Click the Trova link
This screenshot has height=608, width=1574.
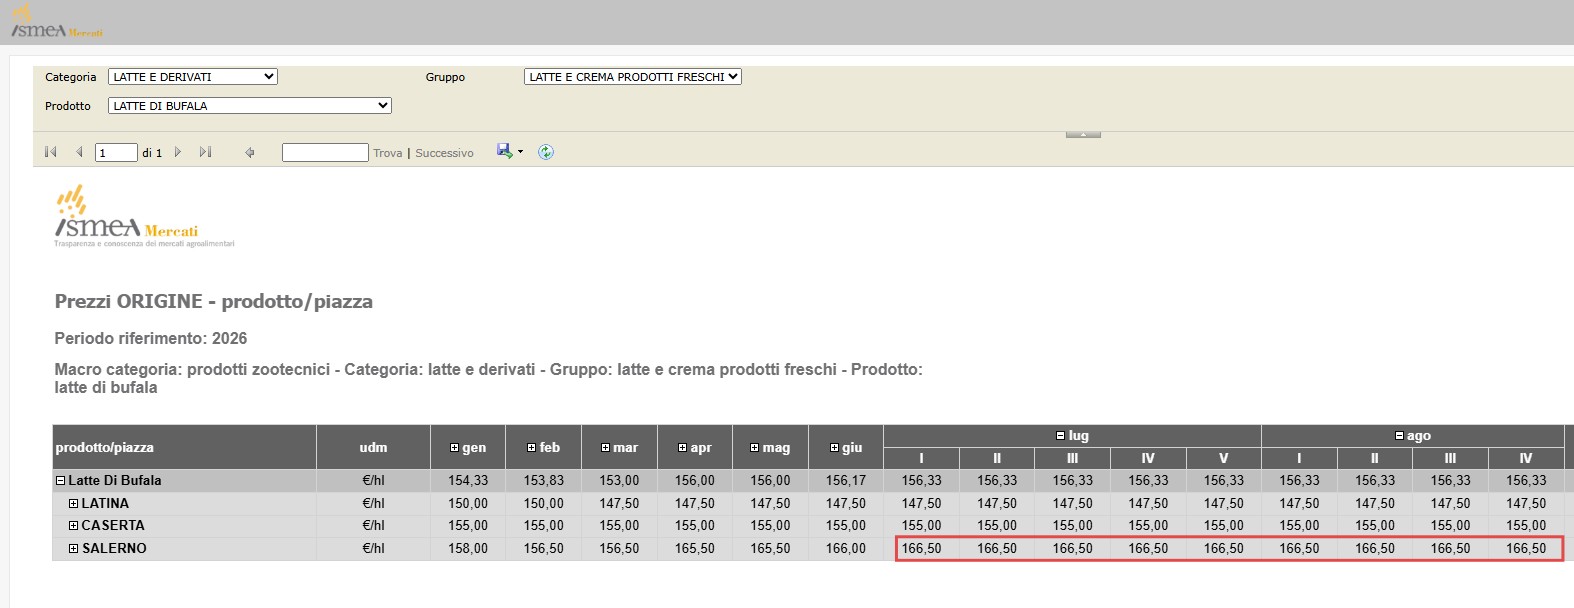388,153
